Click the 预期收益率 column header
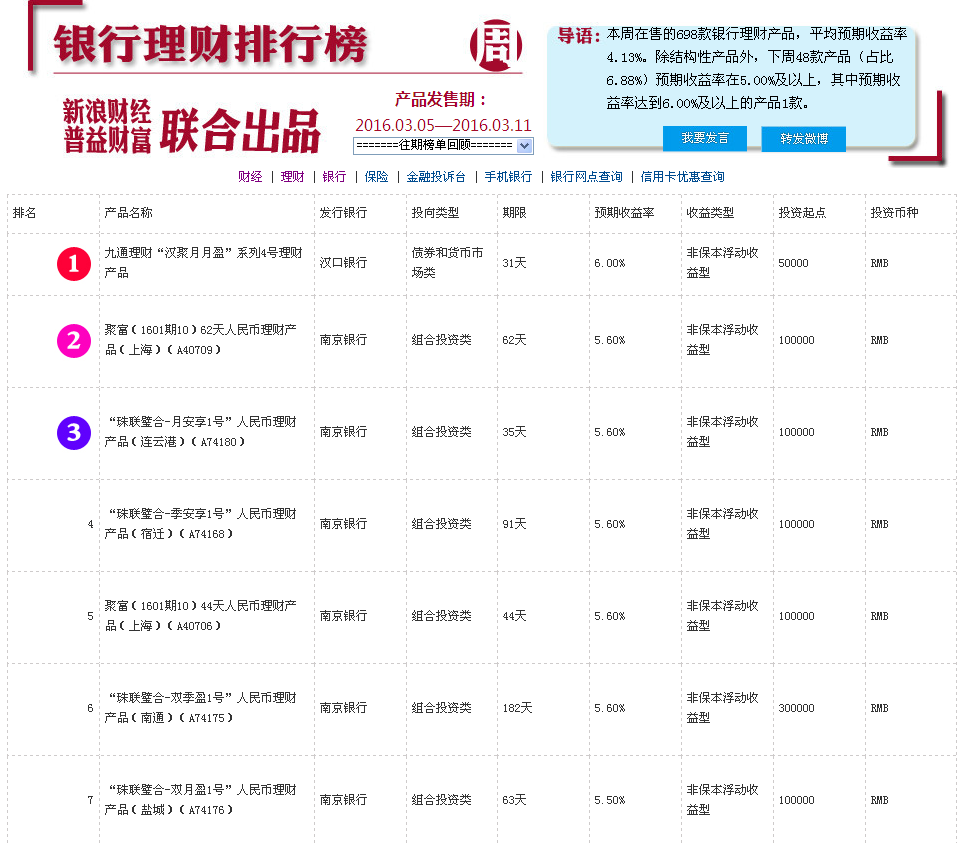The image size is (965, 843). point(624,213)
